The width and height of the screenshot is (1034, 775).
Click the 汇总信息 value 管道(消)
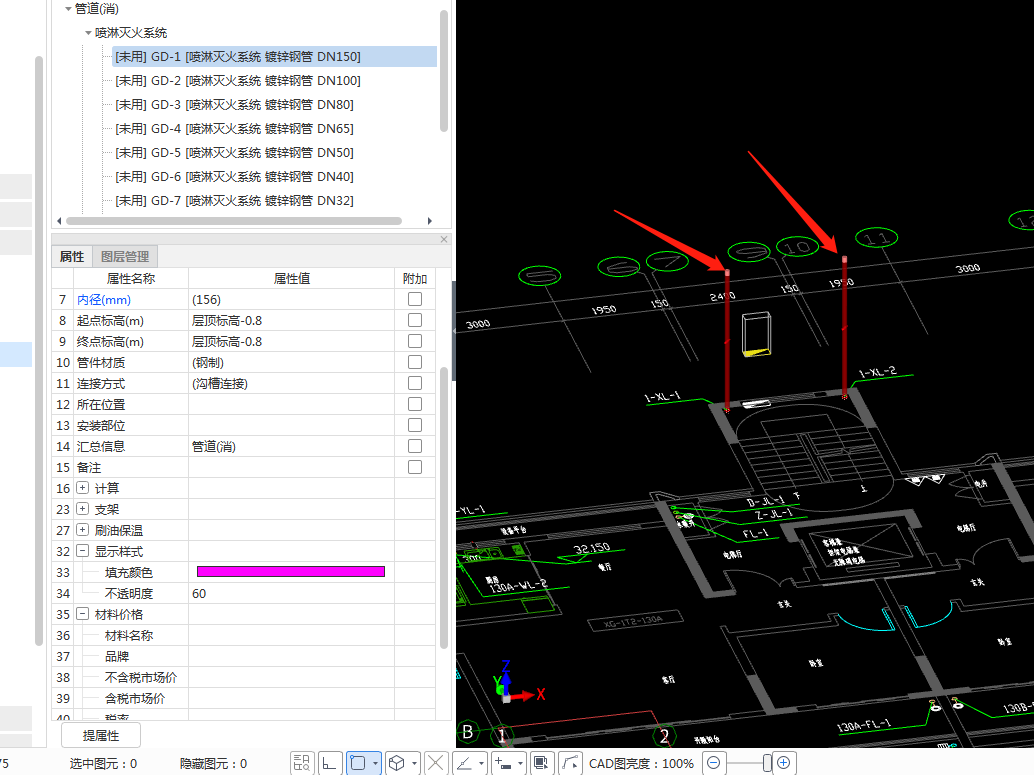pos(291,447)
